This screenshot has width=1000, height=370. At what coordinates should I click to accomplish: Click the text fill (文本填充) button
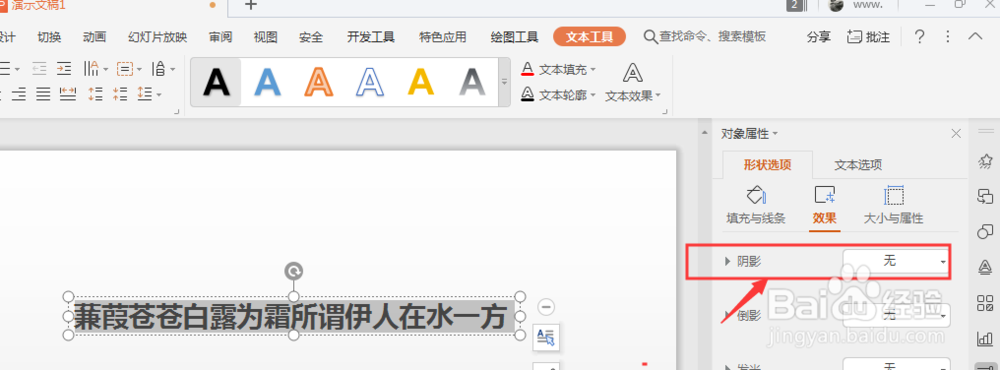(559, 69)
